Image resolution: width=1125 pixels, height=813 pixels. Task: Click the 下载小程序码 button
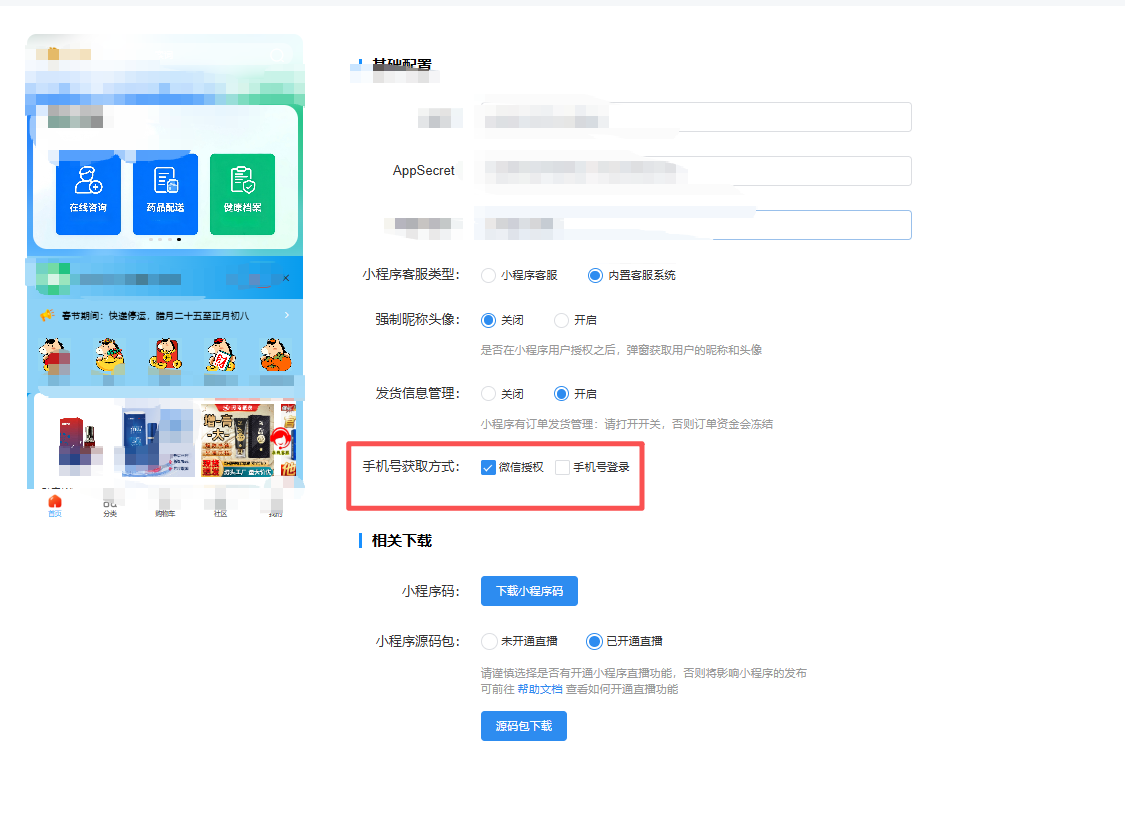pos(529,591)
